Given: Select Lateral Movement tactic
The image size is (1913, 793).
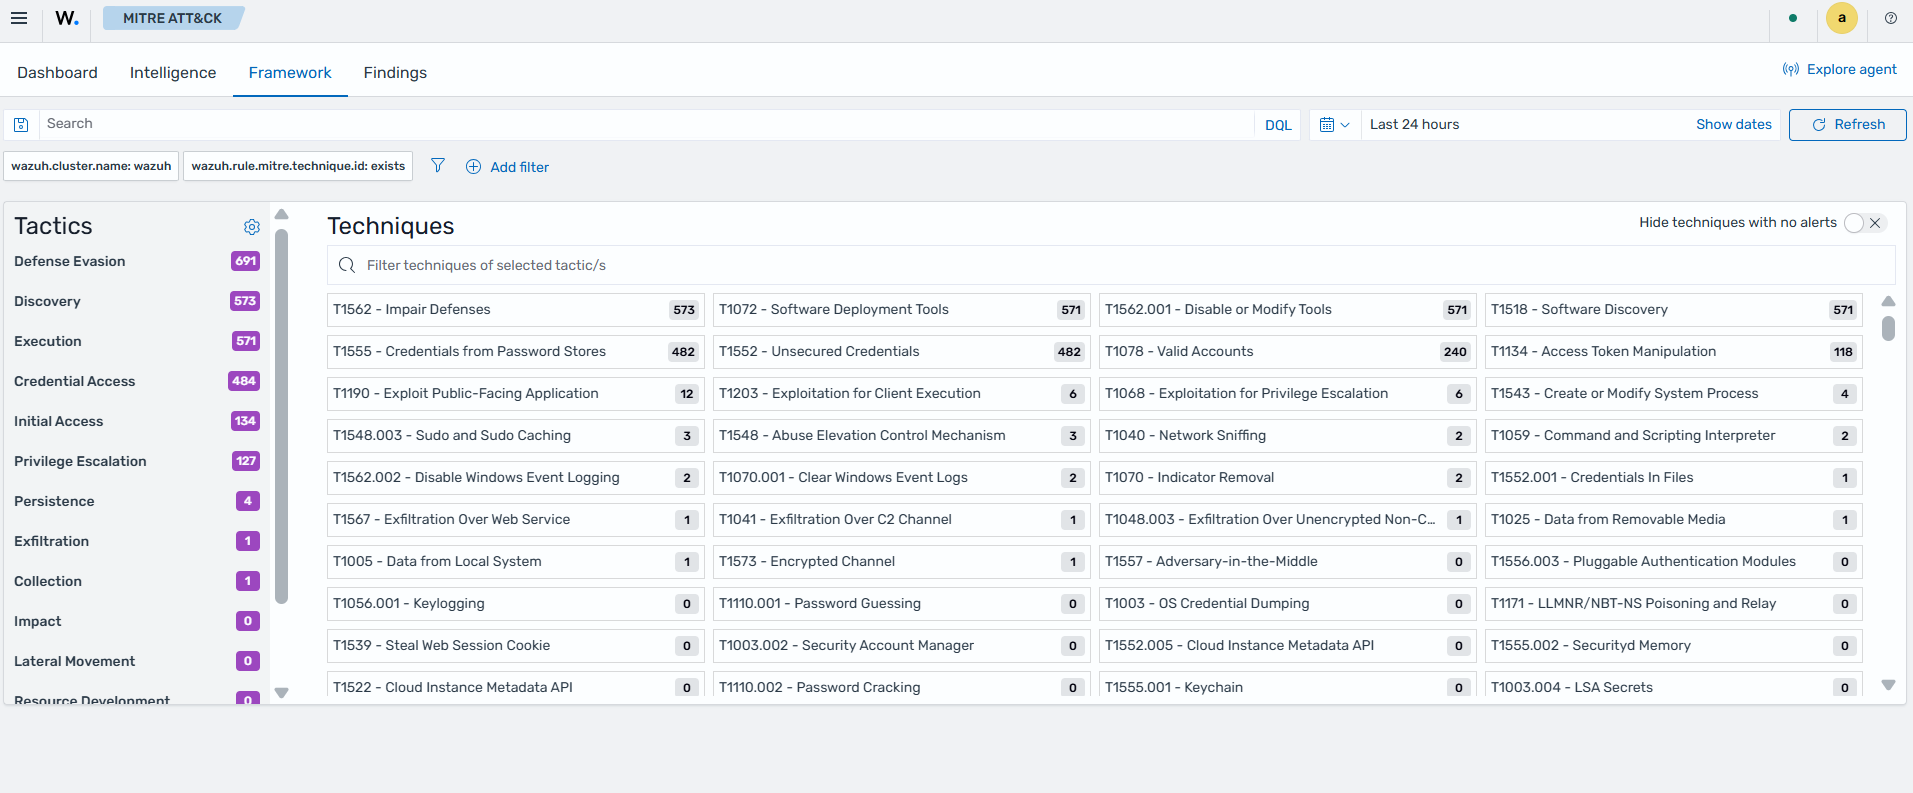Looking at the screenshot, I should pos(137,661).
